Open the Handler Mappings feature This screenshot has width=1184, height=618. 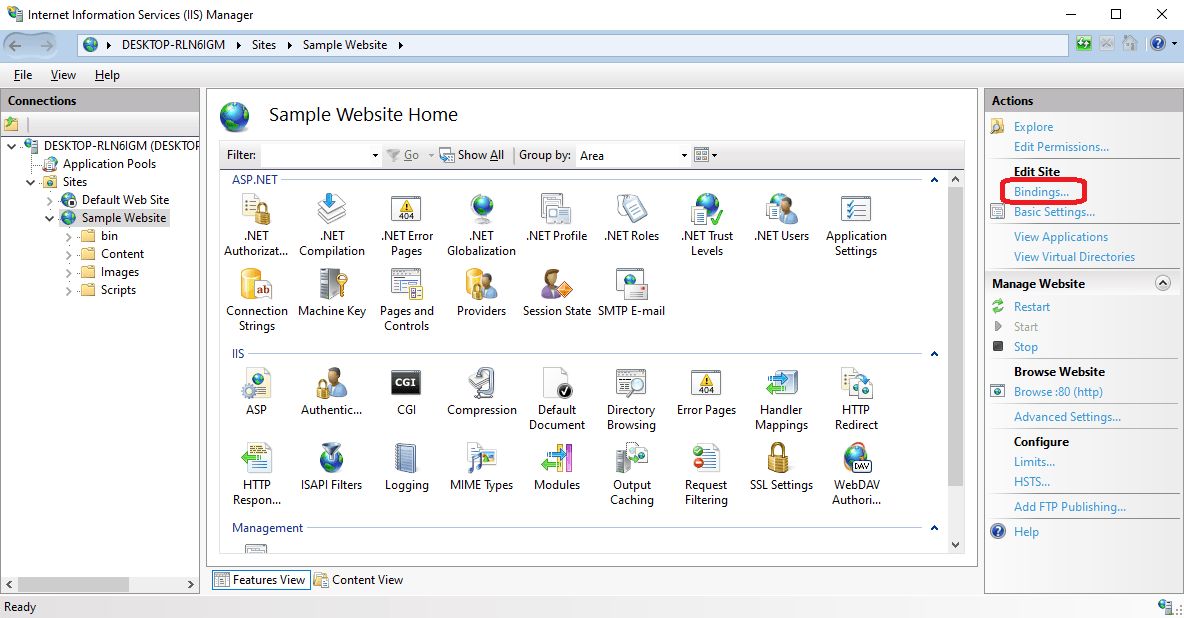tap(781, 399)
